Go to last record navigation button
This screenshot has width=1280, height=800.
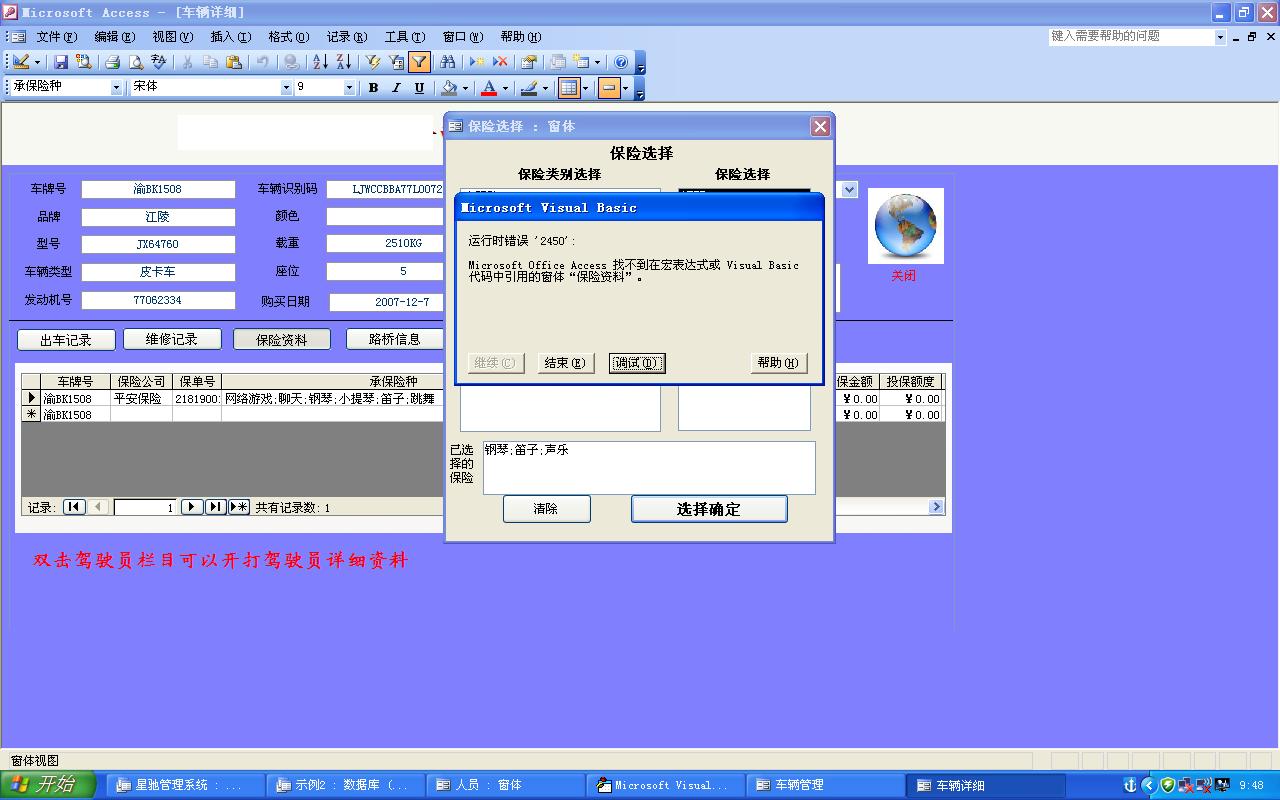tap(215, 507)
